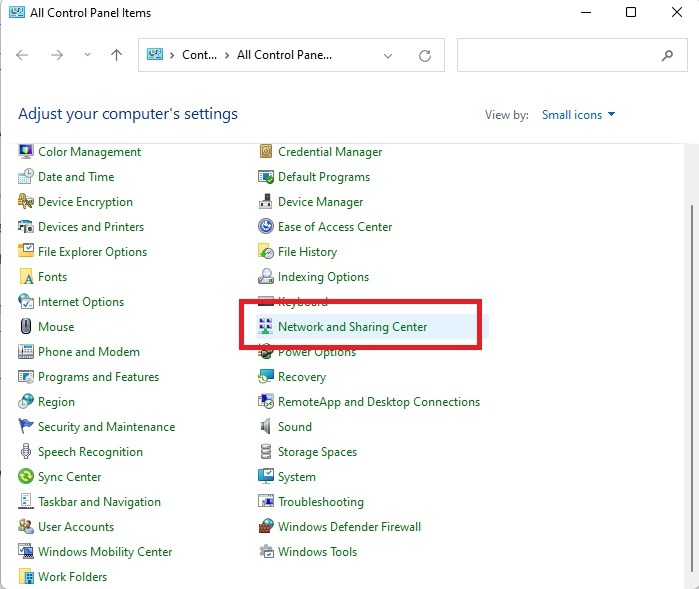Click the Security and Maintenance flag icon
The image size is (699, 589).
pos(26,426)
